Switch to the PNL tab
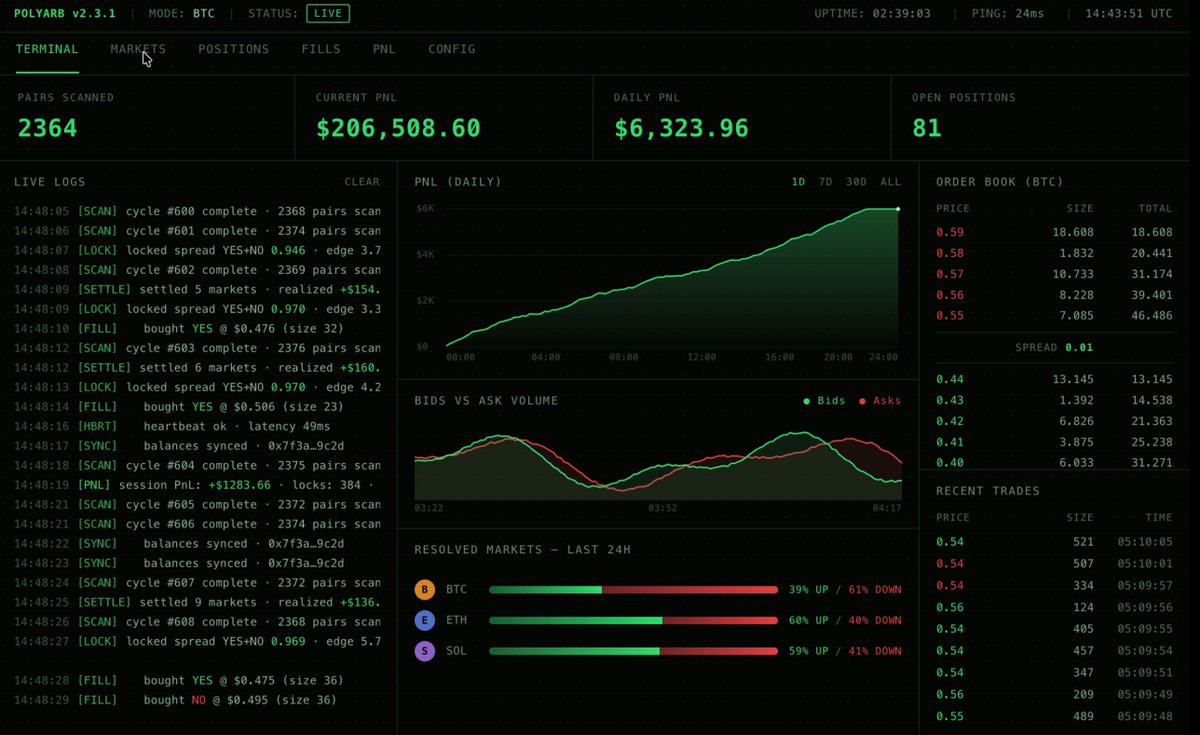This screenshot has width=1200, height=735. [x=384, y=49]
